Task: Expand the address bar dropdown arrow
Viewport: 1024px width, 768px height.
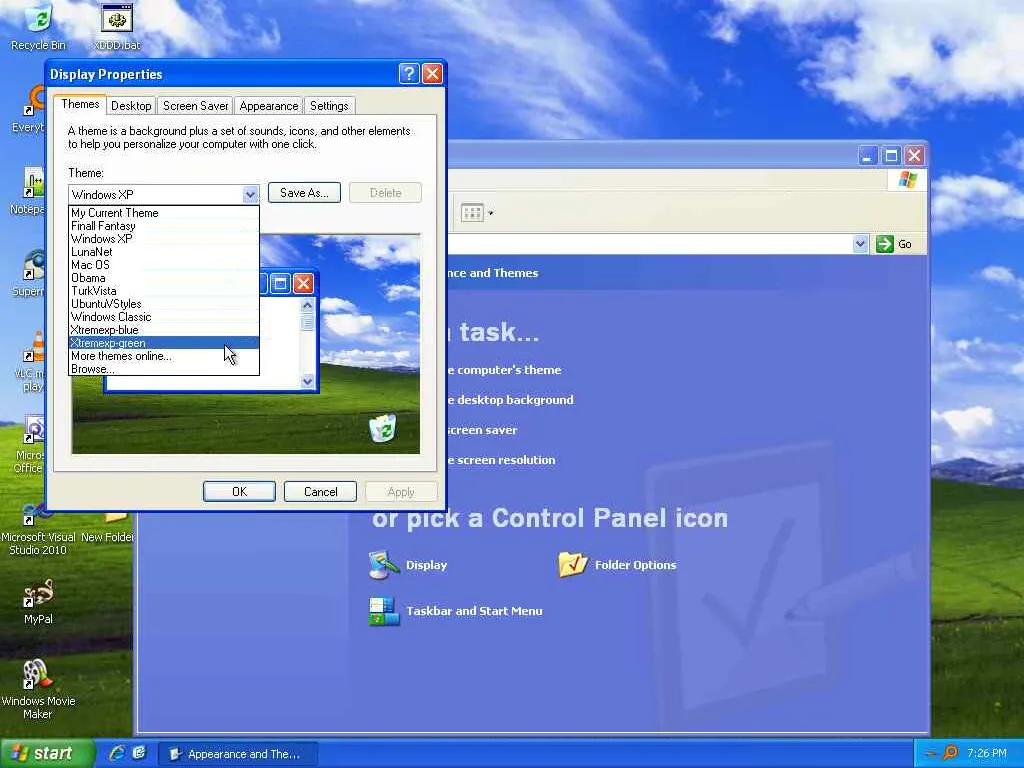Action: click(x=861, y=244)
